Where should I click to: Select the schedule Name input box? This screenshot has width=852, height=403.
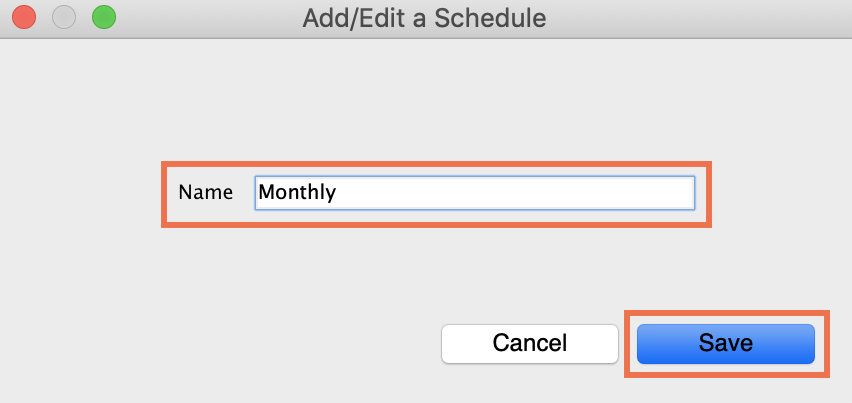point(474,192)
